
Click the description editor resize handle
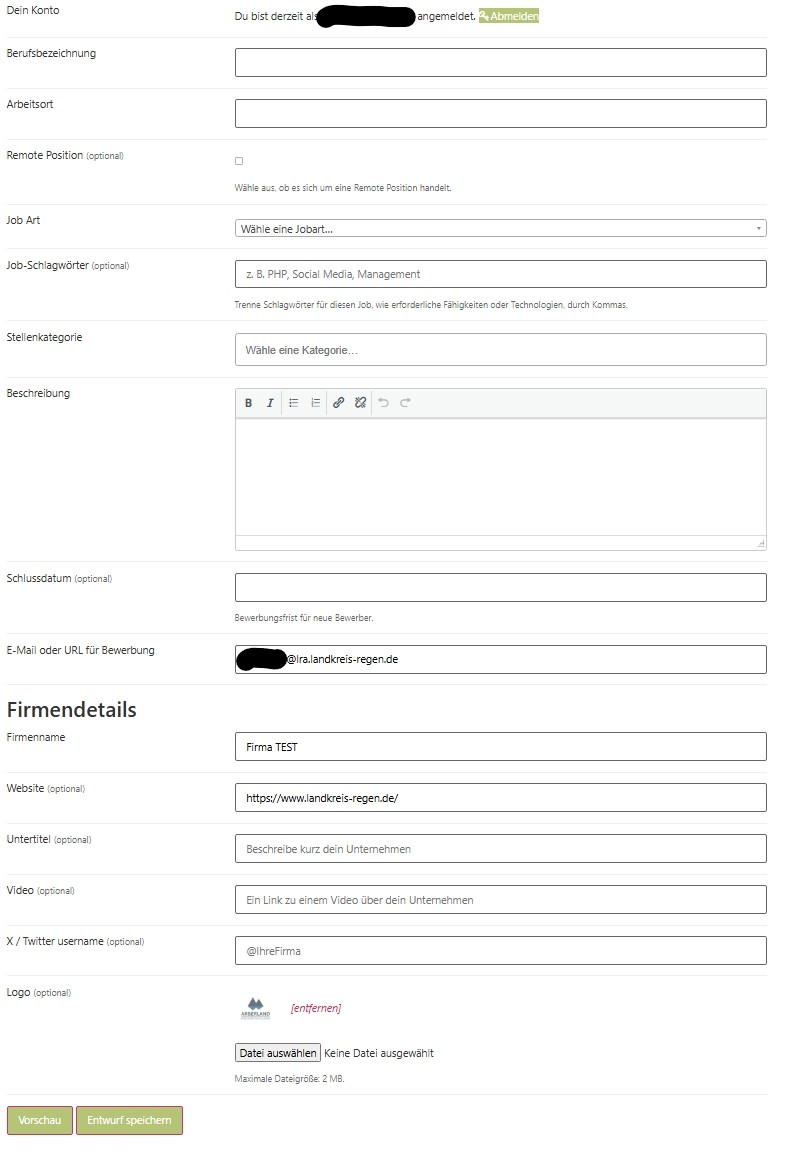tap(761, 544)
